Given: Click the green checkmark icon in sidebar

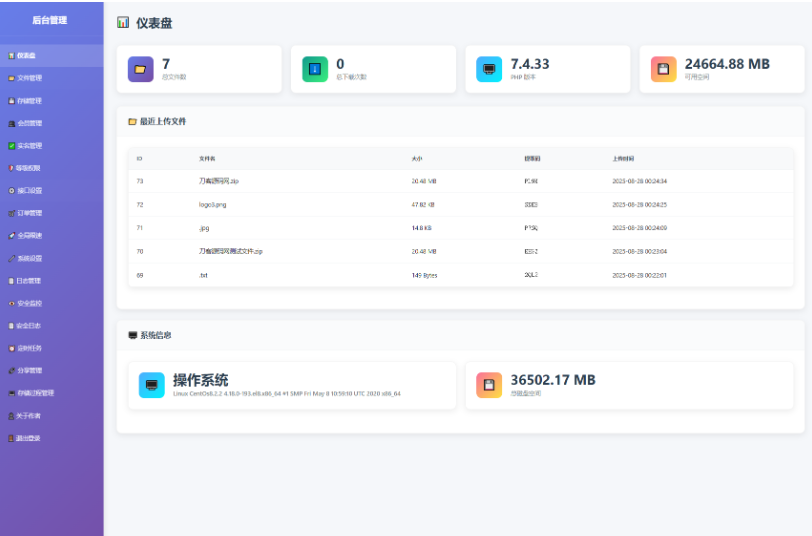Looking at the screenshot, I should (x=11, y=146).
